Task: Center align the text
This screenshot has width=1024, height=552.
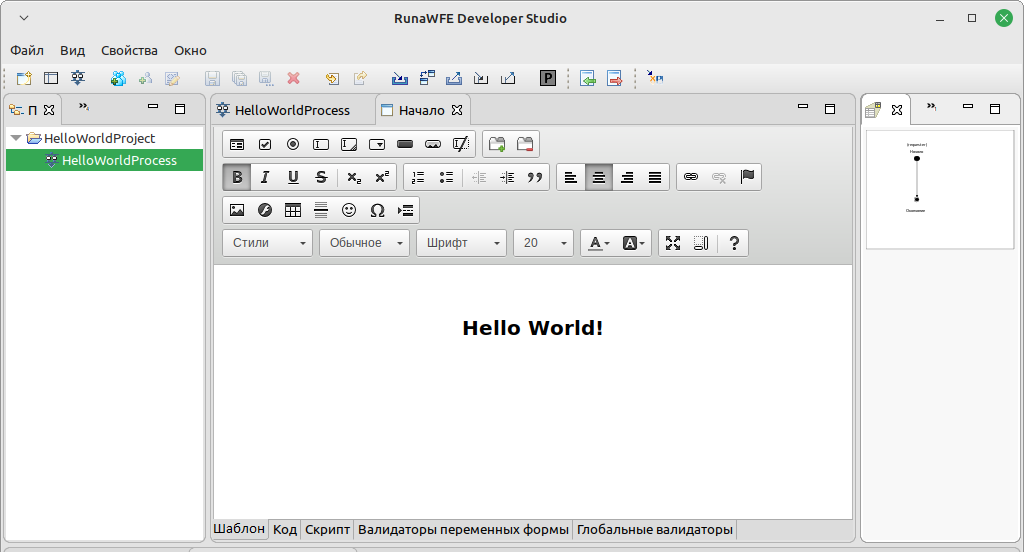Action: 599,177
